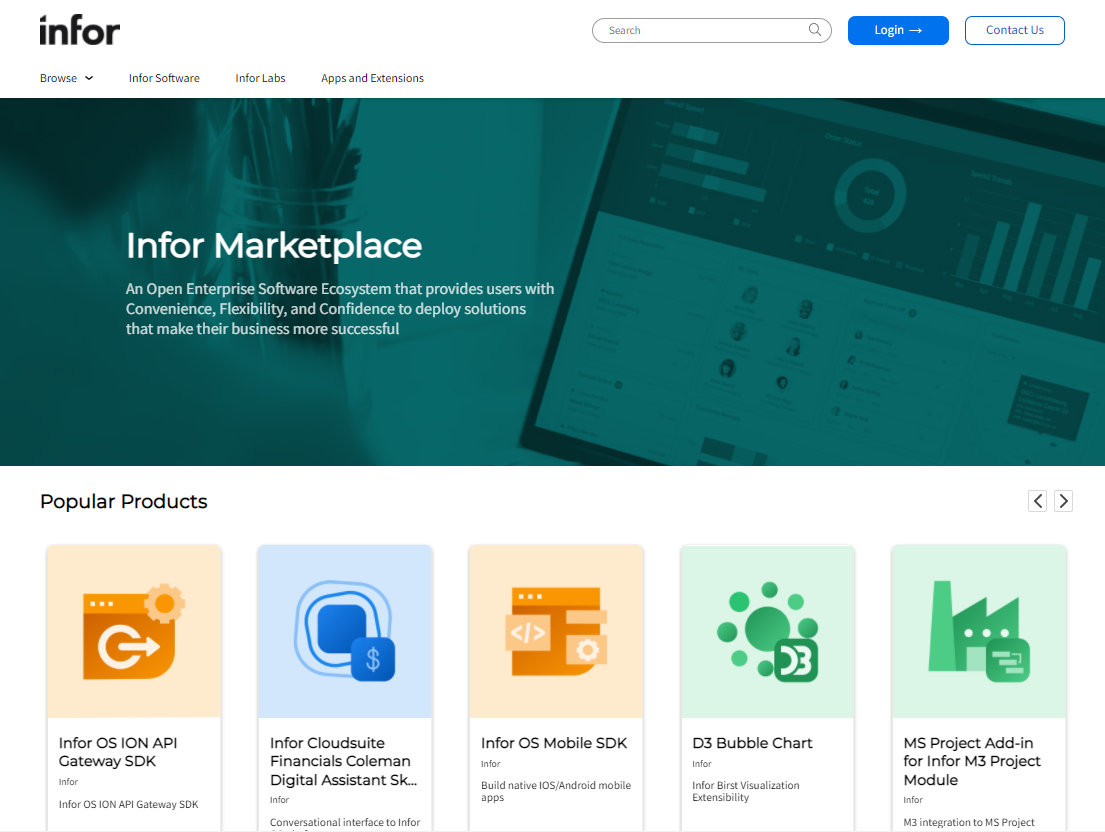Click the search magnifier icon

coord(815,30)
